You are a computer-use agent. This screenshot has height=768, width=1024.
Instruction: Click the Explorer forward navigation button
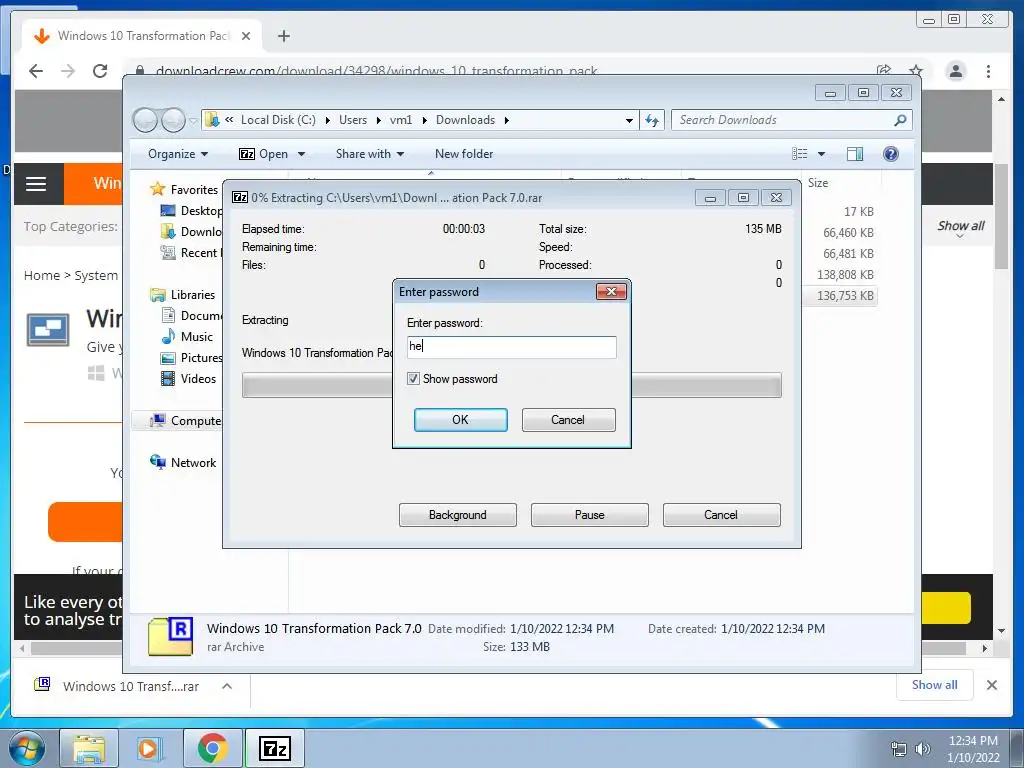(x=173, y=120)
